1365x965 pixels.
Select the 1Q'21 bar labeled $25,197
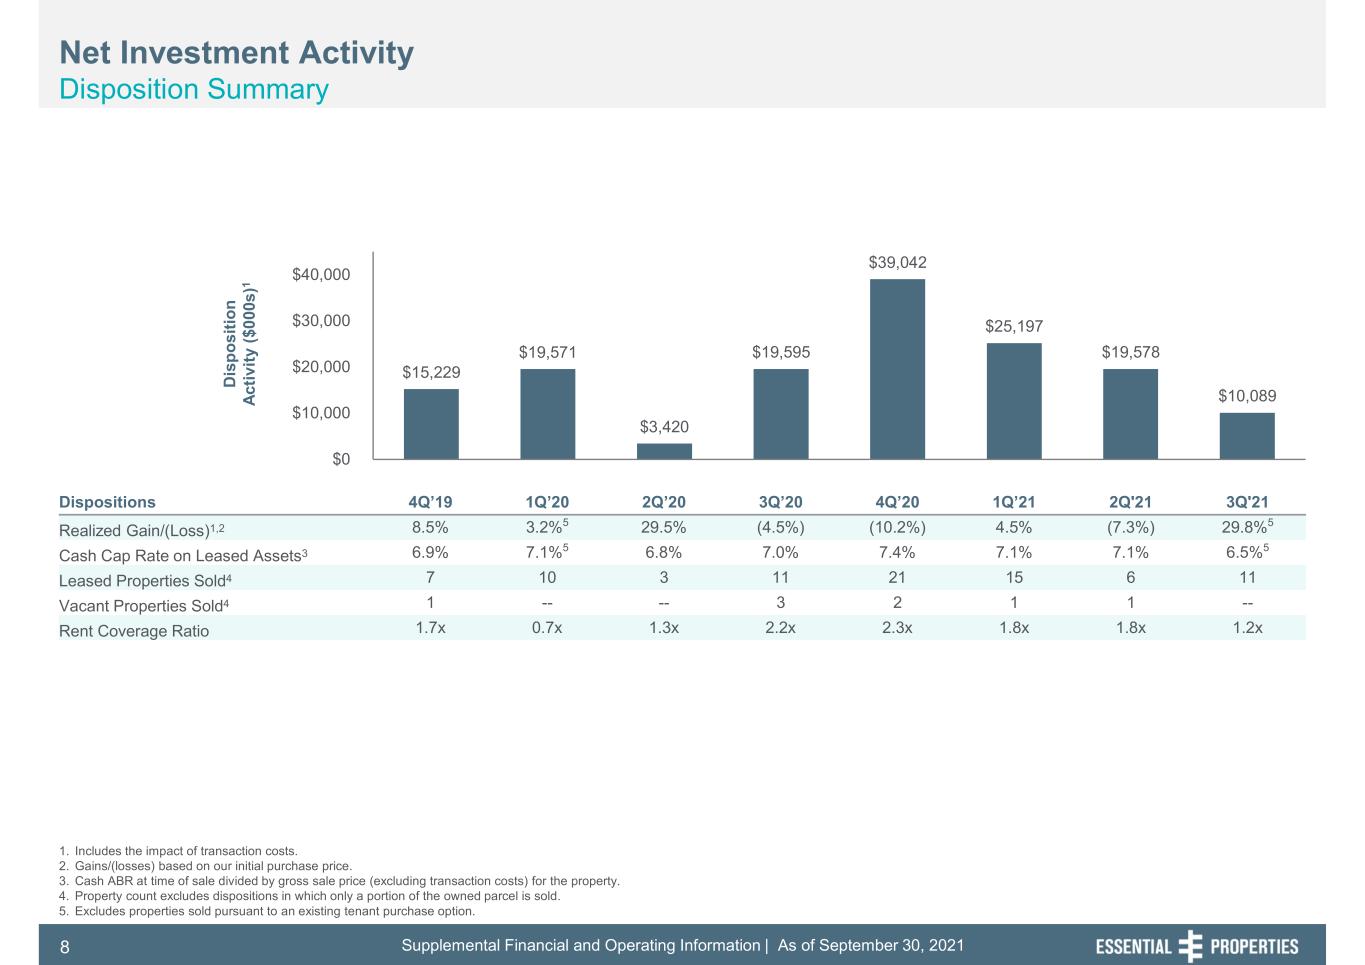(1014, 401)
